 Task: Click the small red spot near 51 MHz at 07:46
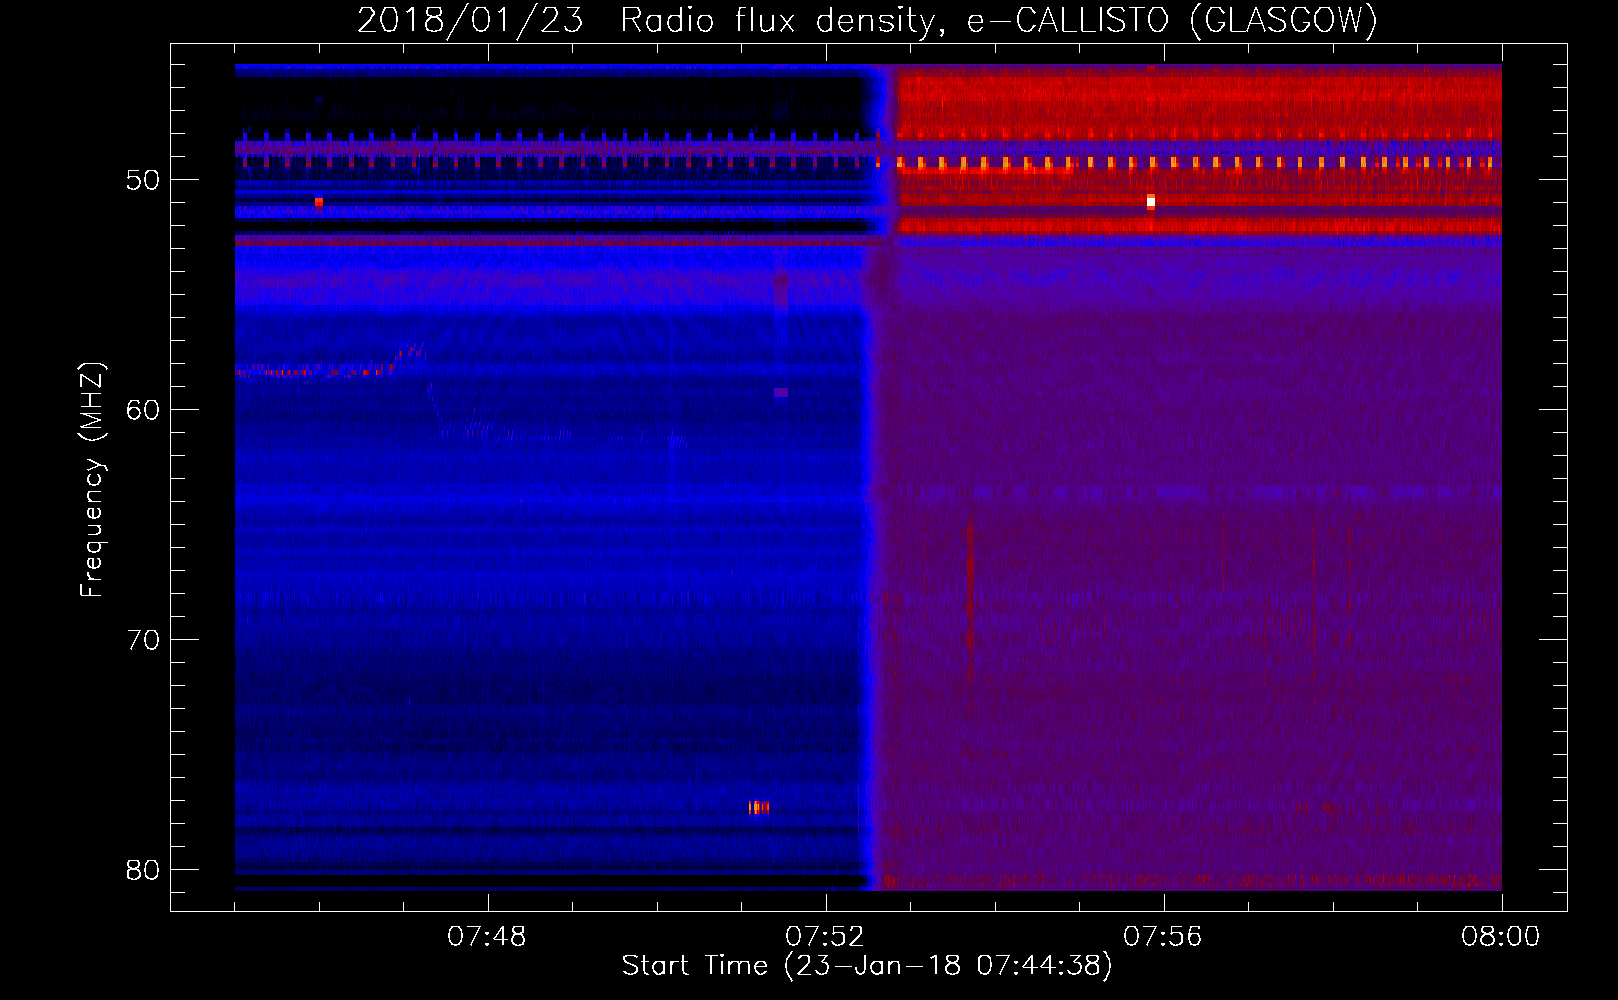[x=319, y=202]
